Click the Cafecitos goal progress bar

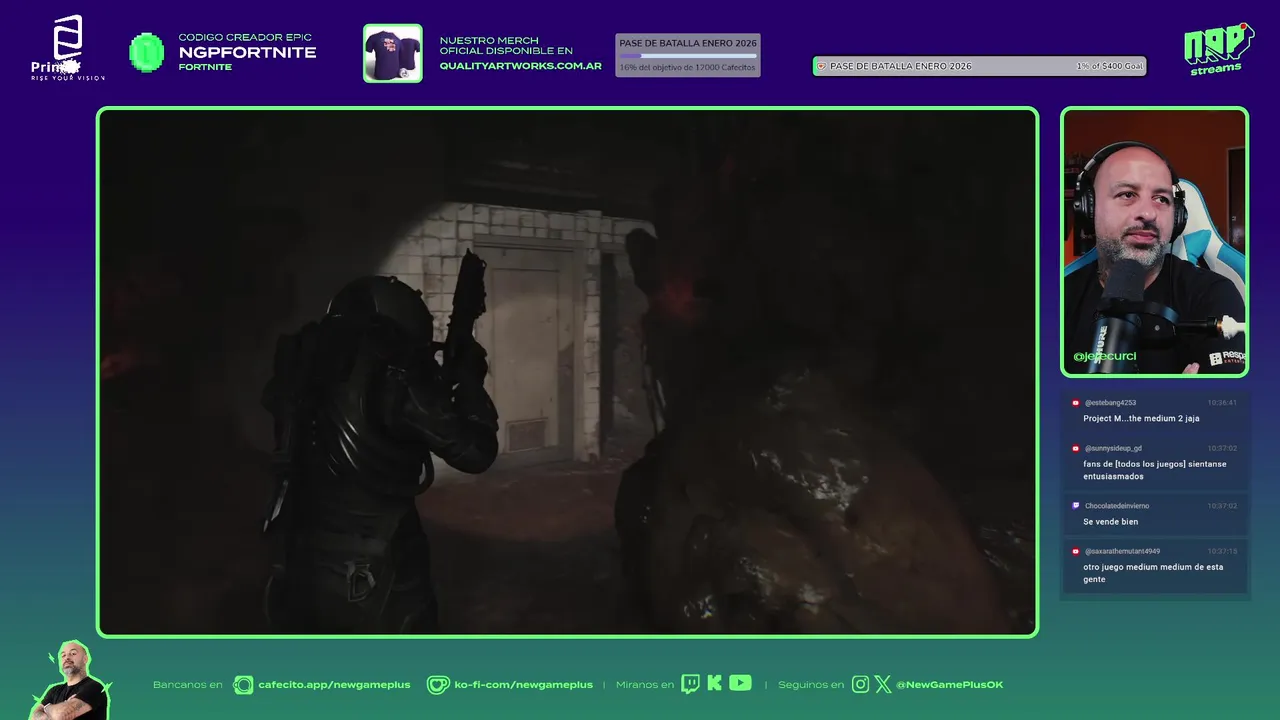tap(687, 56)
